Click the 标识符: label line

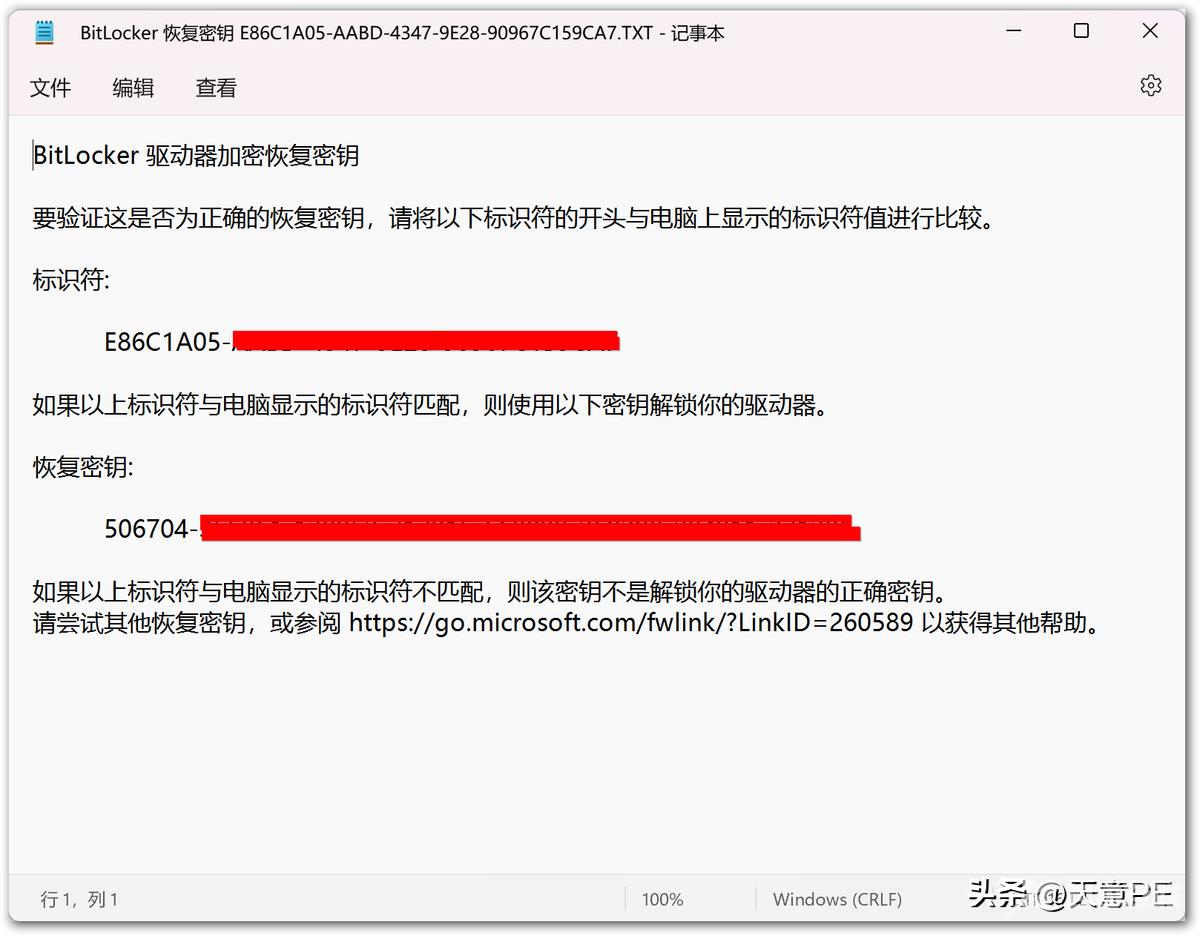coord(71,280)
